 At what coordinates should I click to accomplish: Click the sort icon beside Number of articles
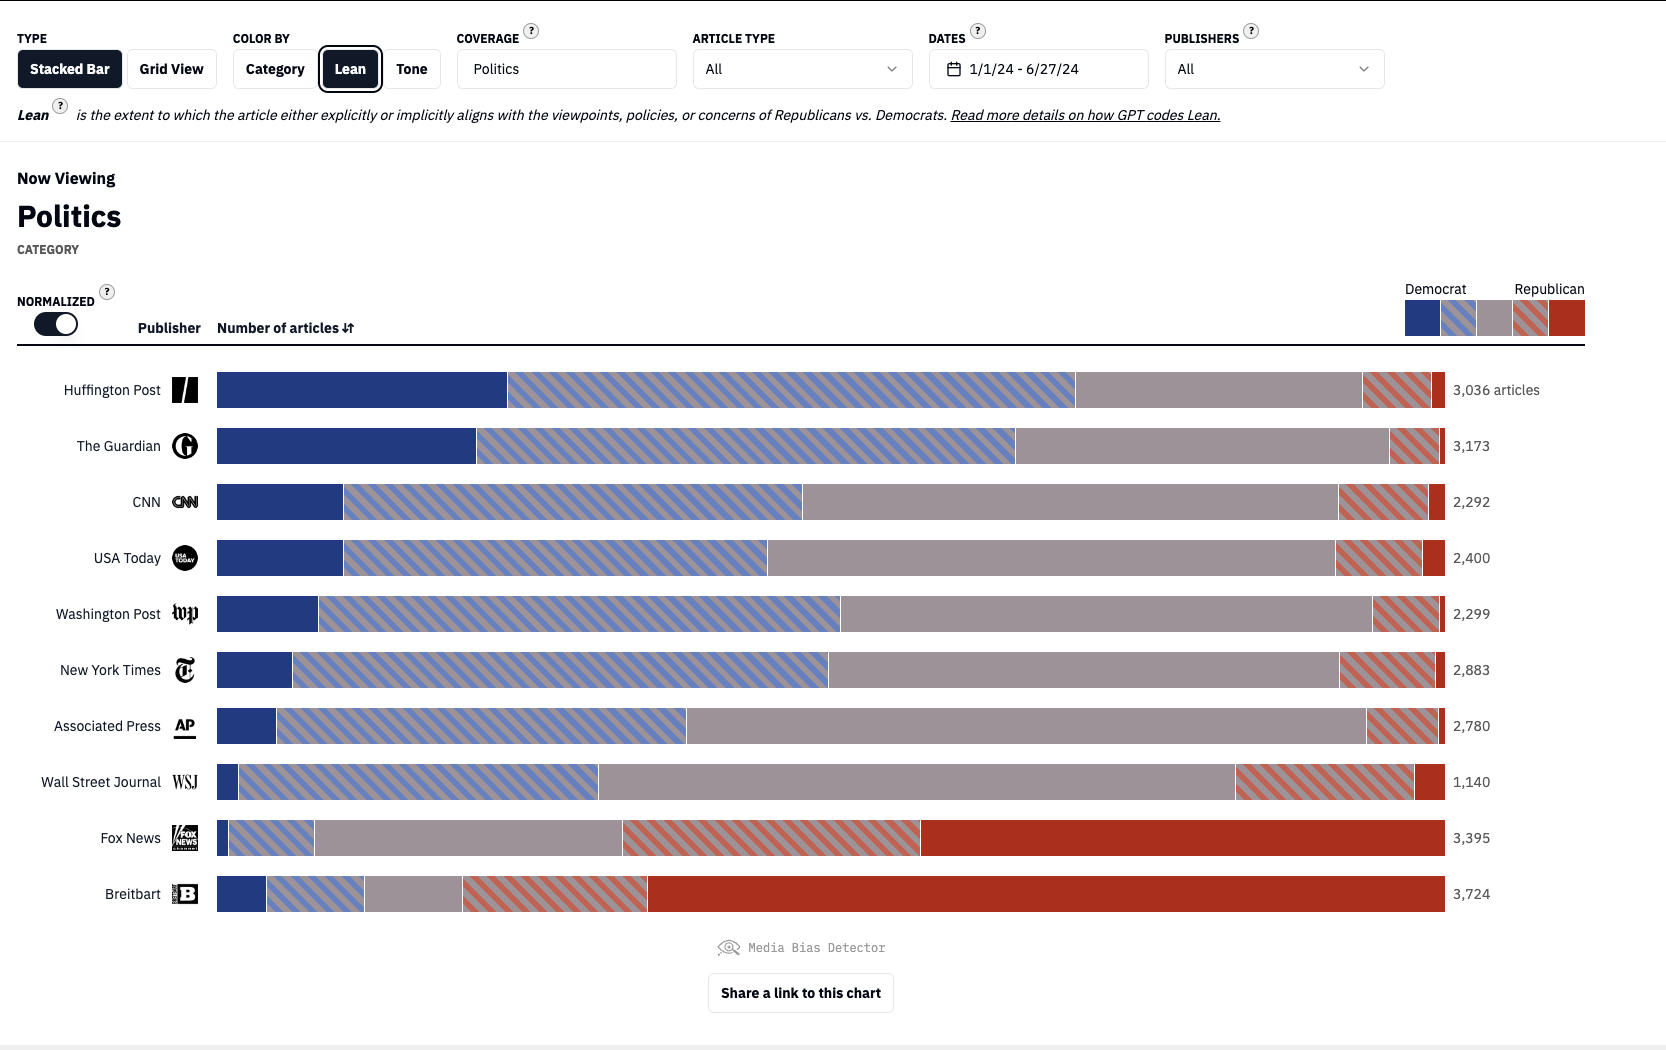pos(348,328)
